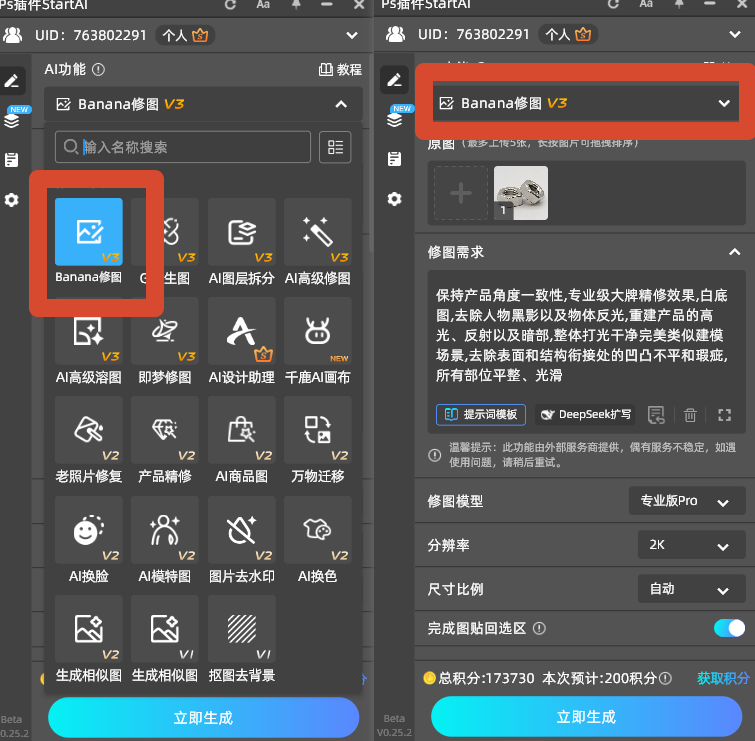Click the edit pencil sidebar icon in left panel
This screenshot has height=741, width=755.
12,80
